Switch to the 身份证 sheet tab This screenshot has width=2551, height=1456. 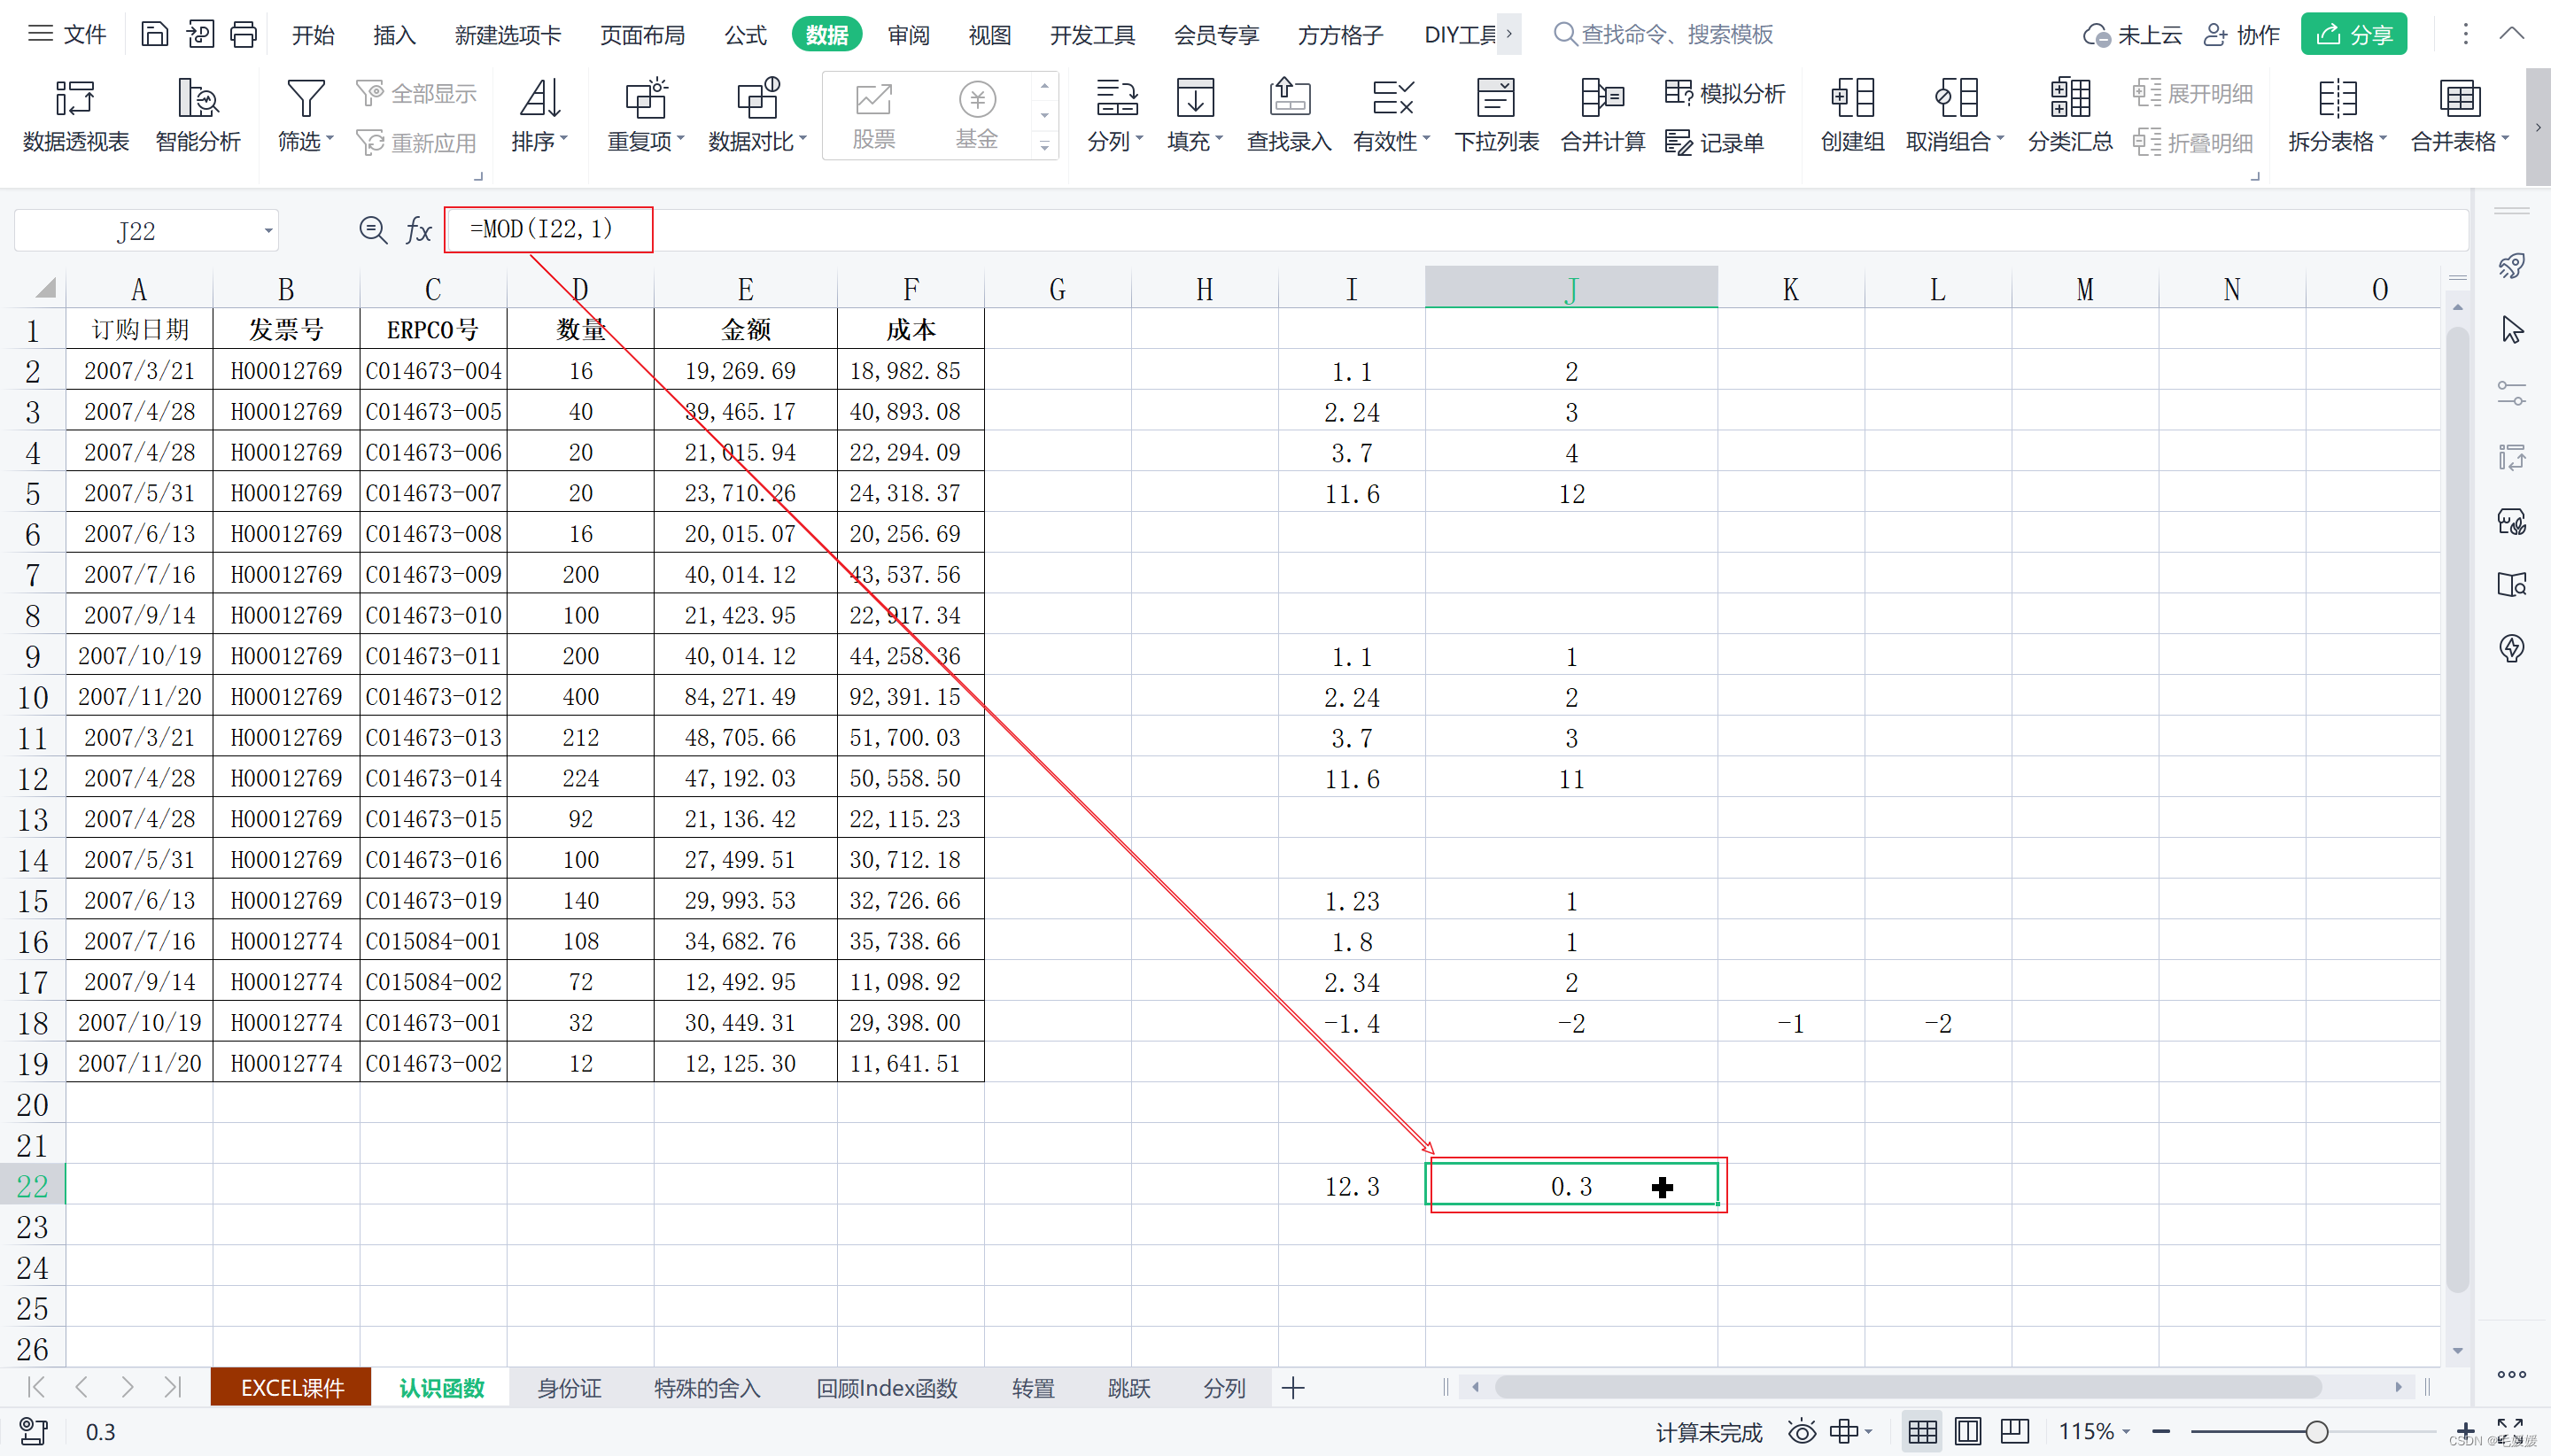[569, 1388]
